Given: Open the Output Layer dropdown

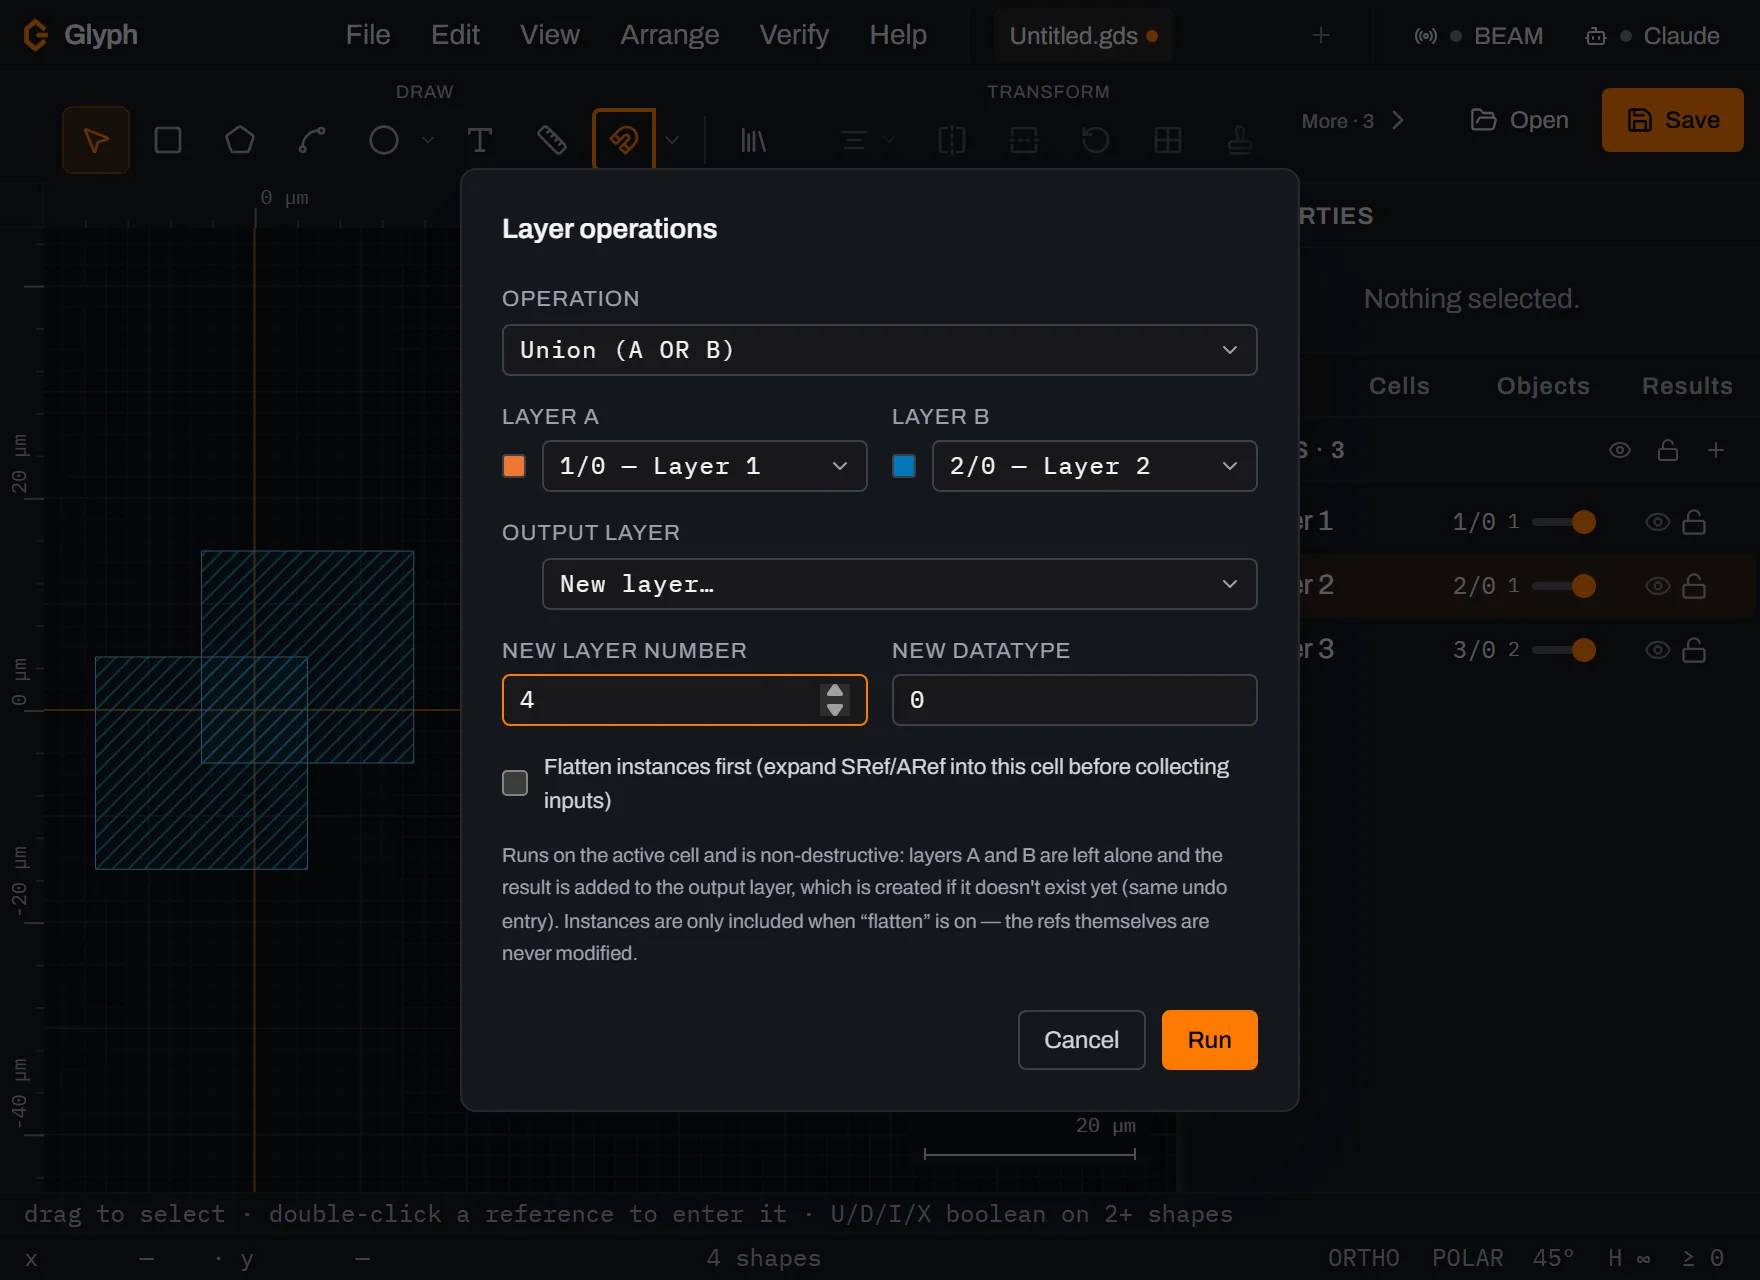Looking at the screenshot, I should coord(900,584).
